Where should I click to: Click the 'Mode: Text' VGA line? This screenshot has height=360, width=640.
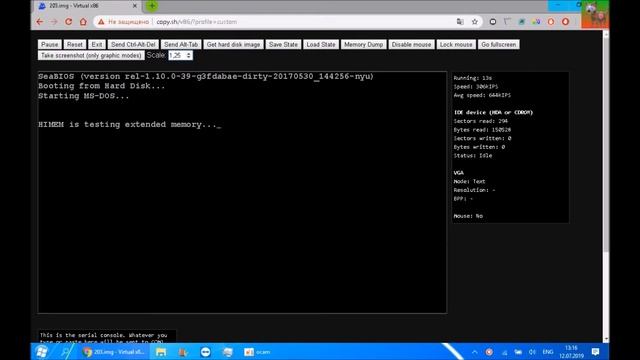point(469,181)
